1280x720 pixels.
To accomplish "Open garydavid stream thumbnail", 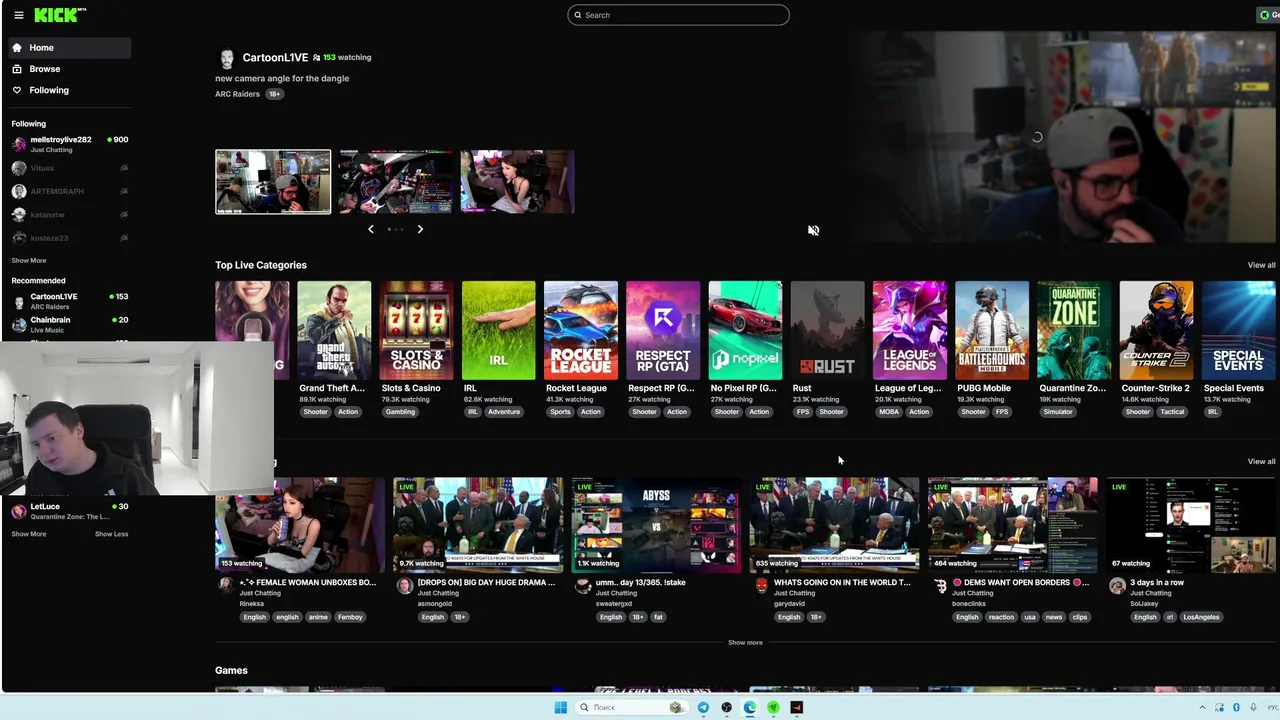I will pos(834,525).
